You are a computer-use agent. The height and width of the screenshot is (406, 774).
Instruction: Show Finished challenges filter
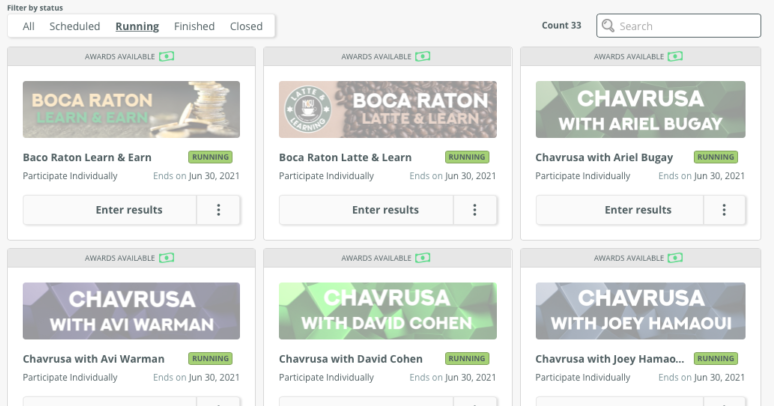194,26
